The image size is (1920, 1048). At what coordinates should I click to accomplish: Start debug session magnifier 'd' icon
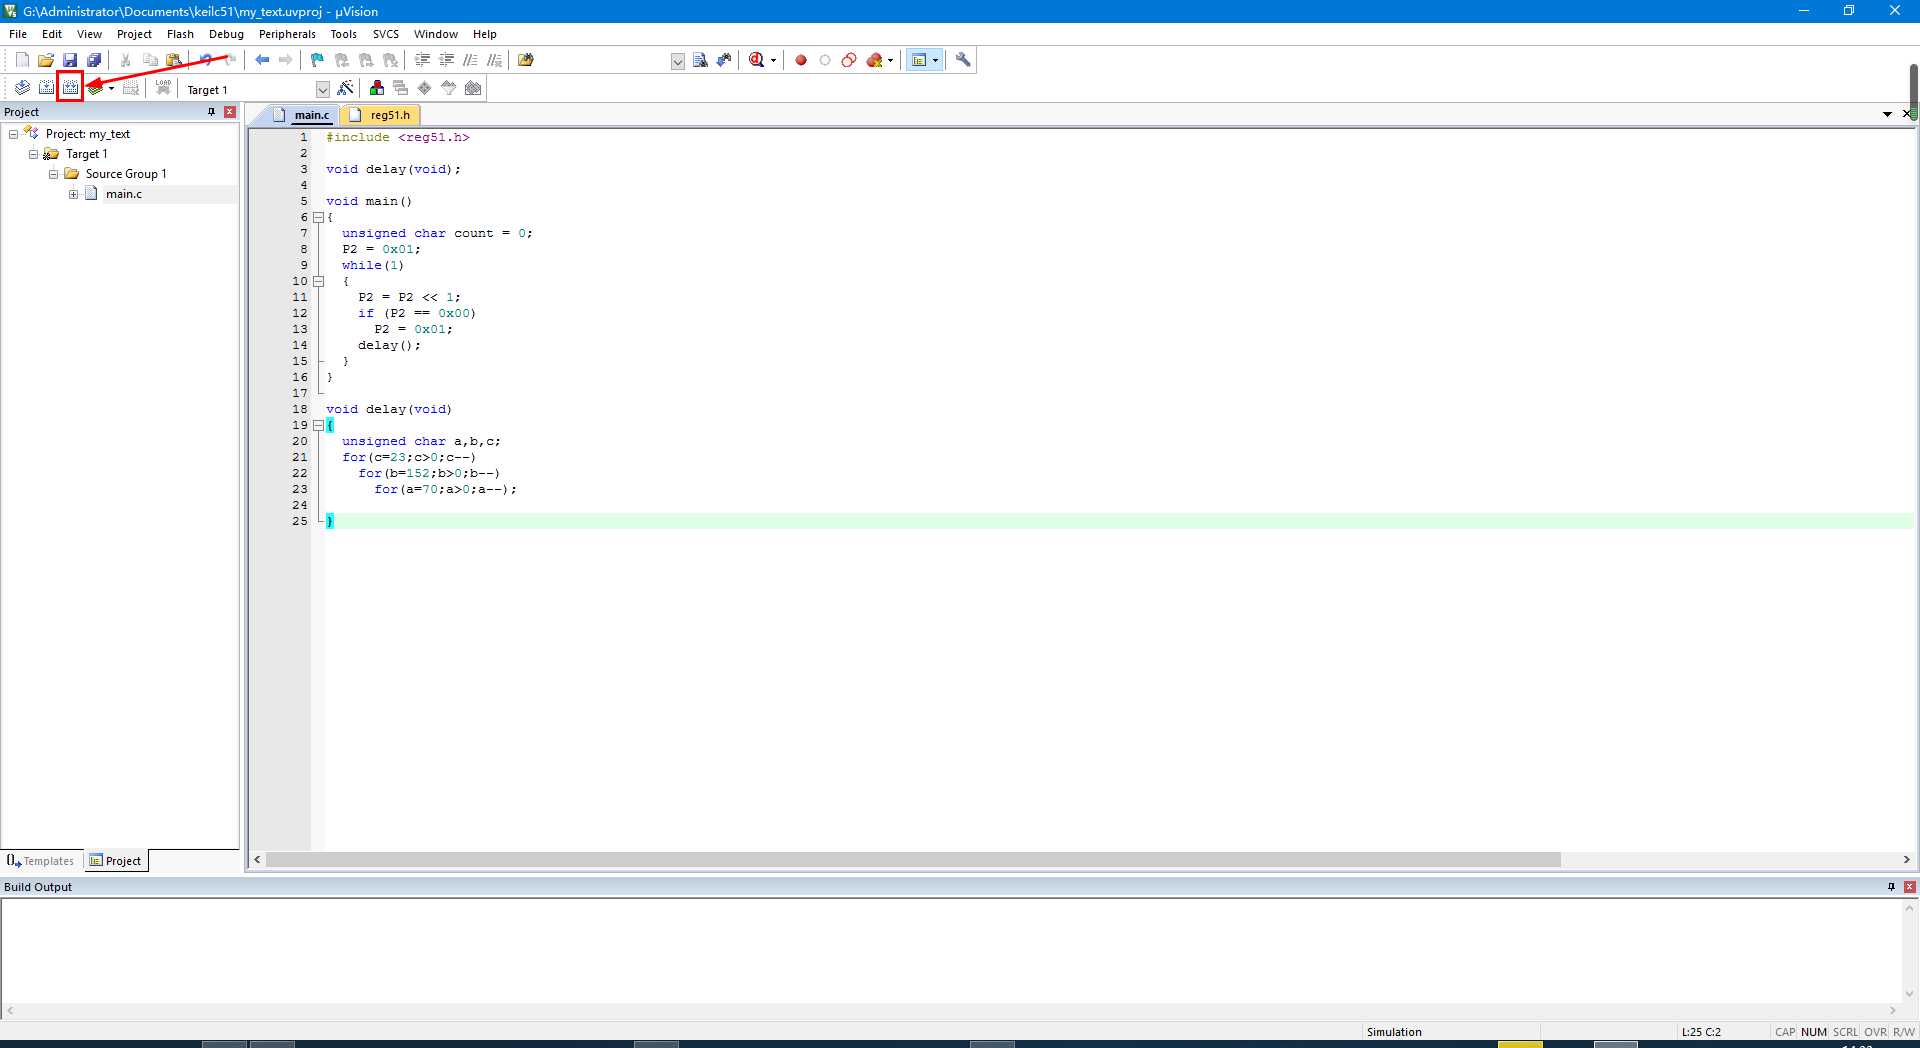click(x=757, y=60)
